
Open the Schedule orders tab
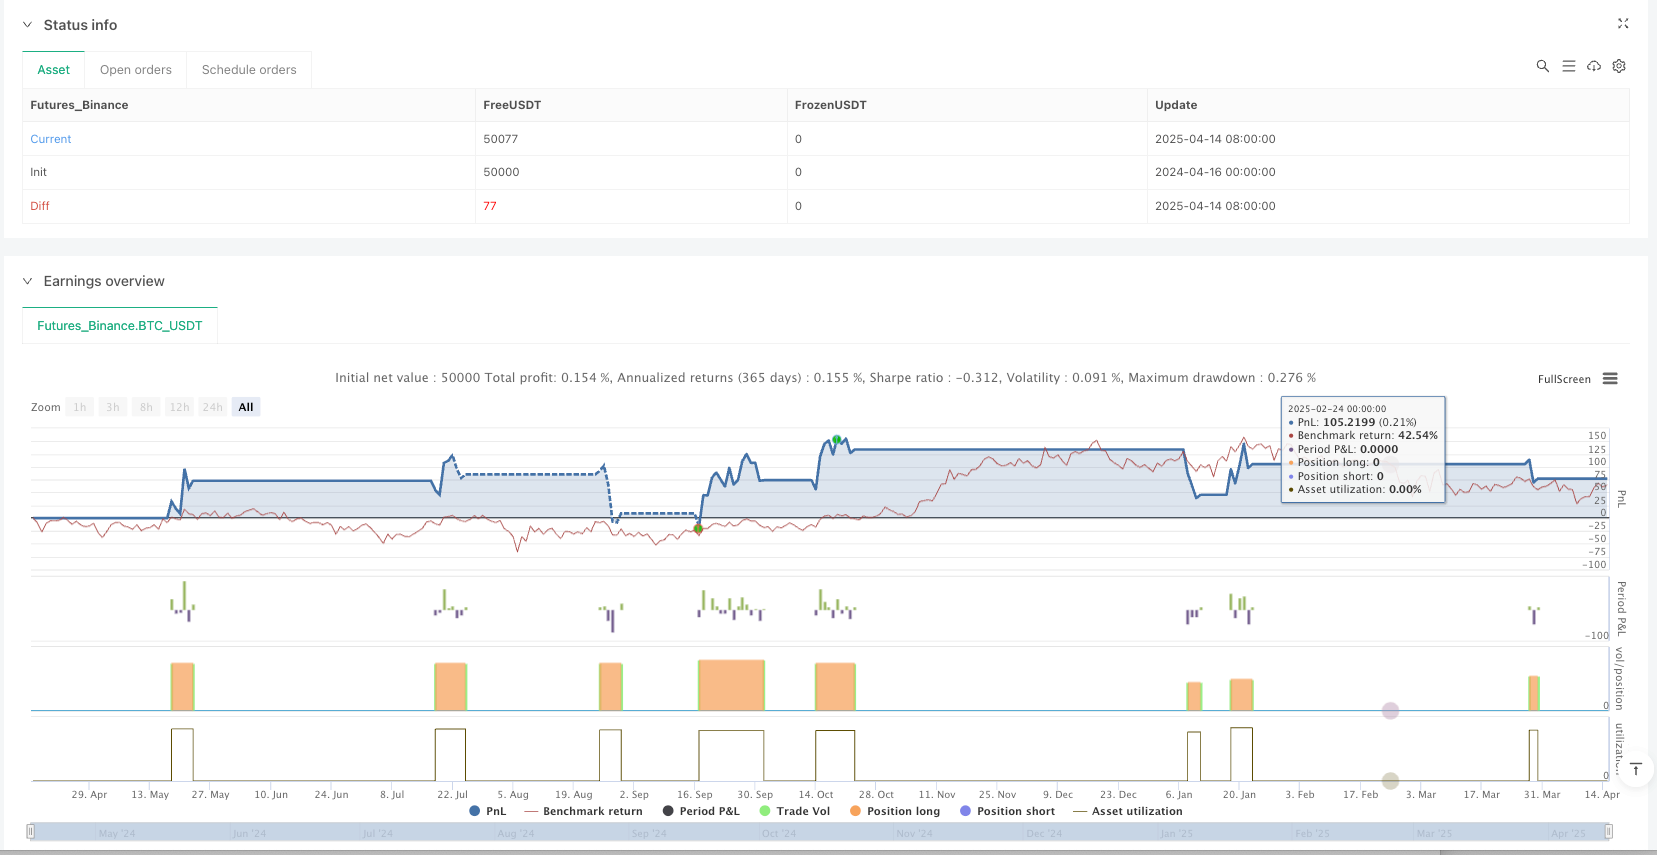click(x=249, y=70)
